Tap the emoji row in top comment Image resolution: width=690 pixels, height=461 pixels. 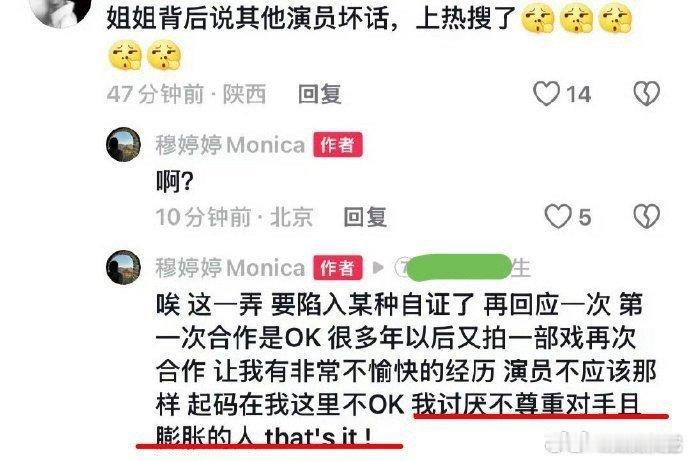pyautogui.click(x=370, y=37)
